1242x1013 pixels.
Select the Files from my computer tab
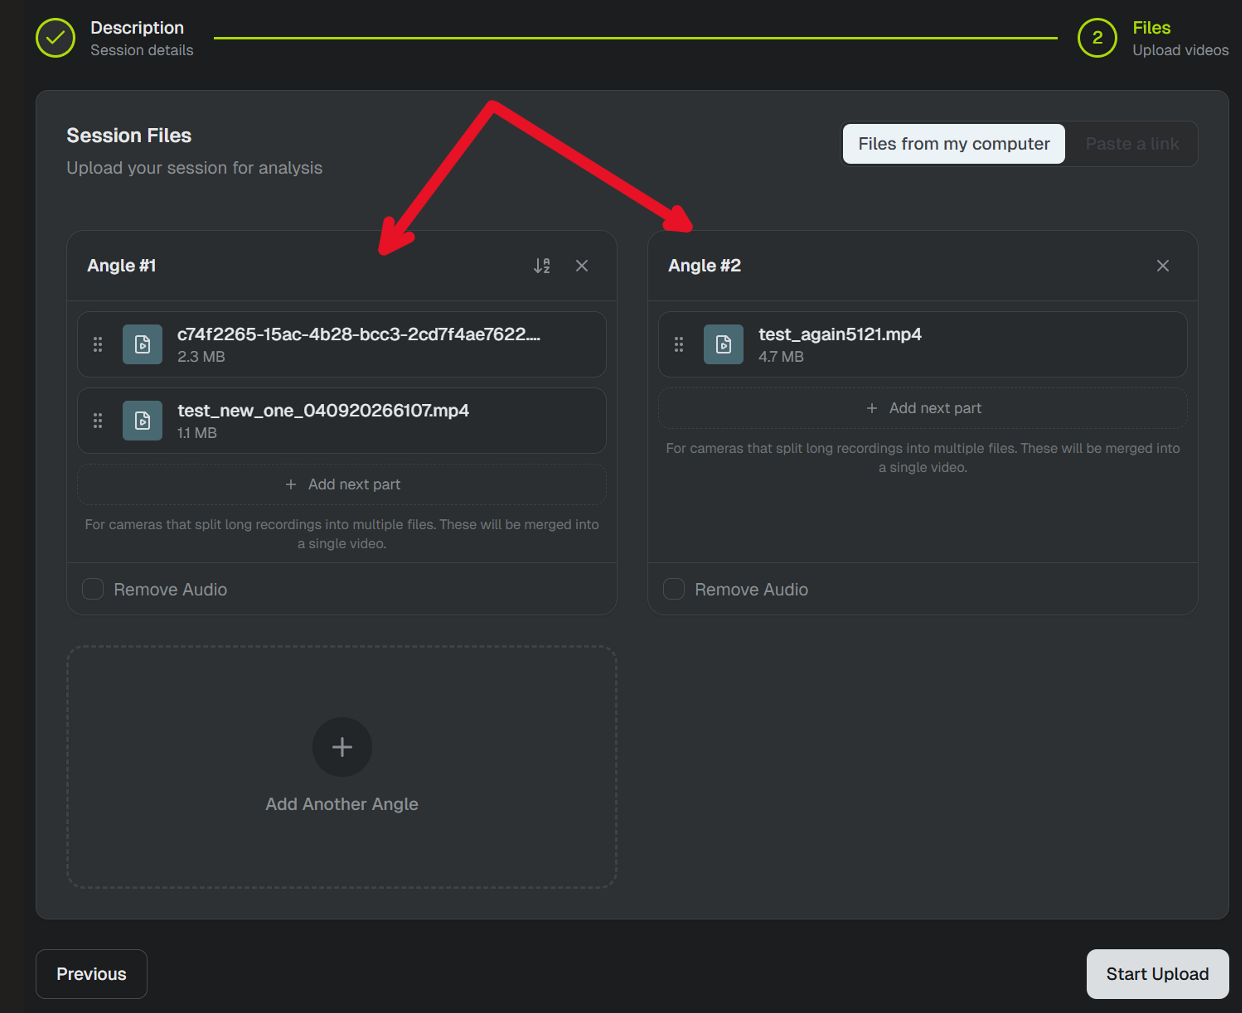[954, 144]
